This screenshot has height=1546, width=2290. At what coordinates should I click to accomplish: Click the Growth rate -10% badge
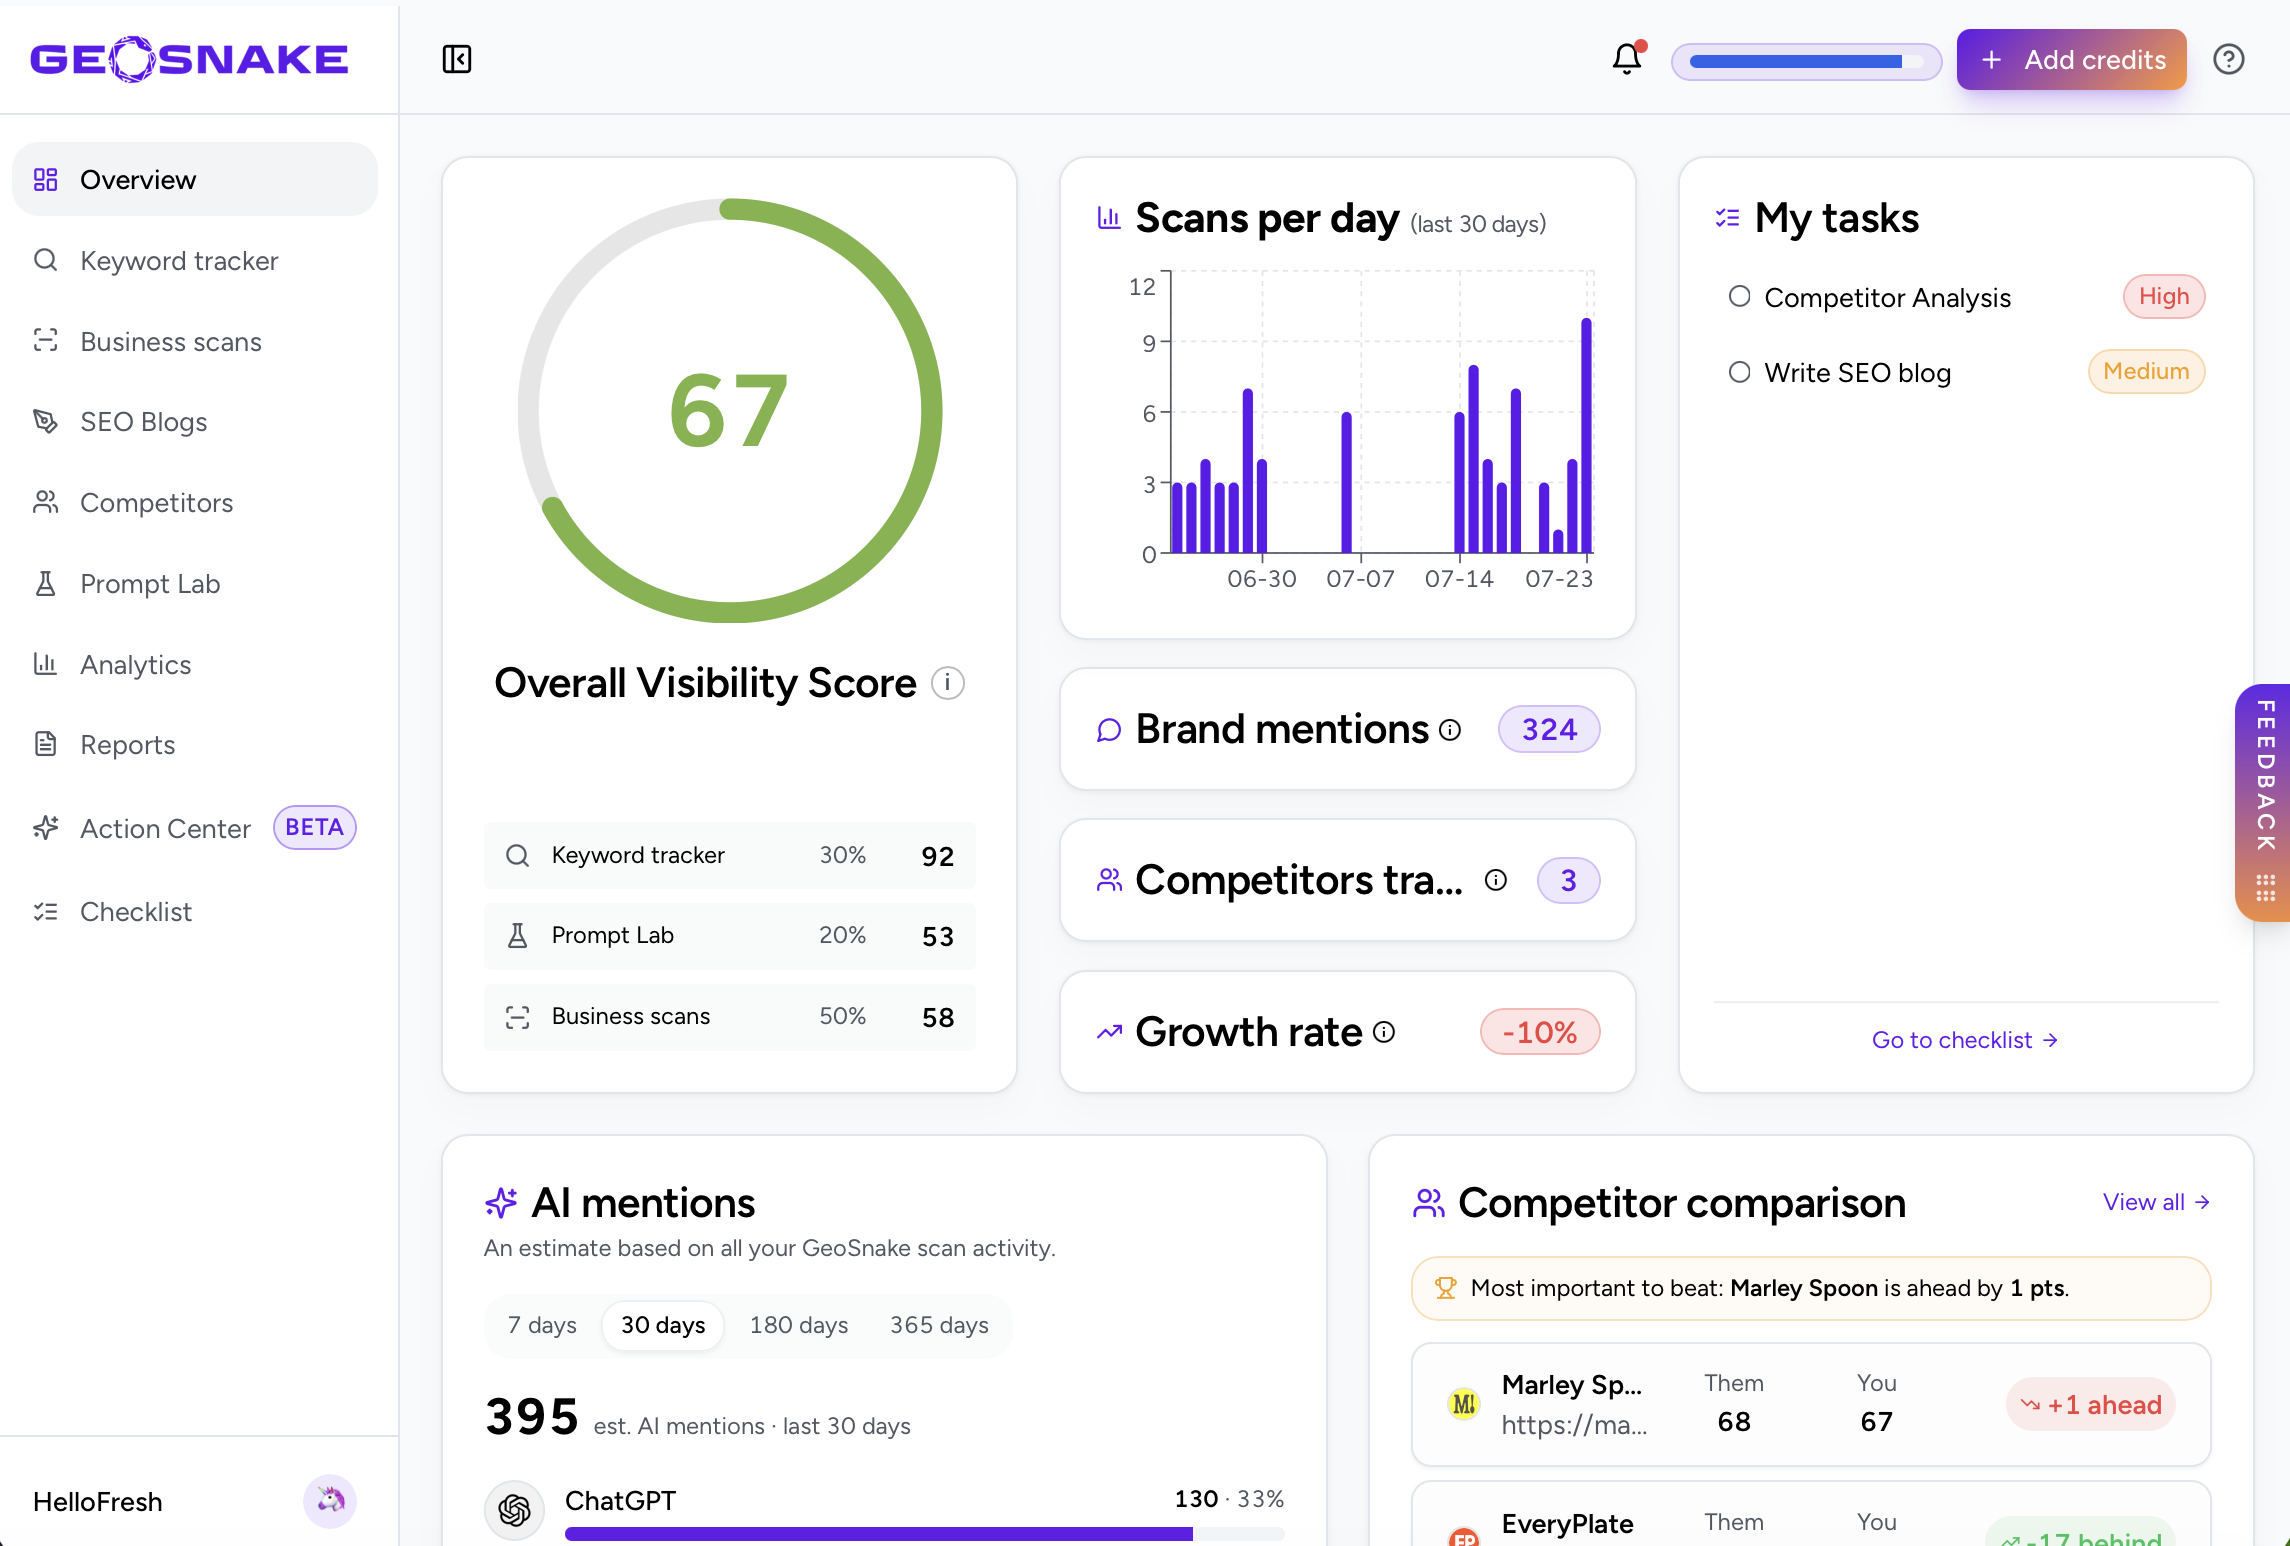pyautogui.click(x=1540, y=1032)
